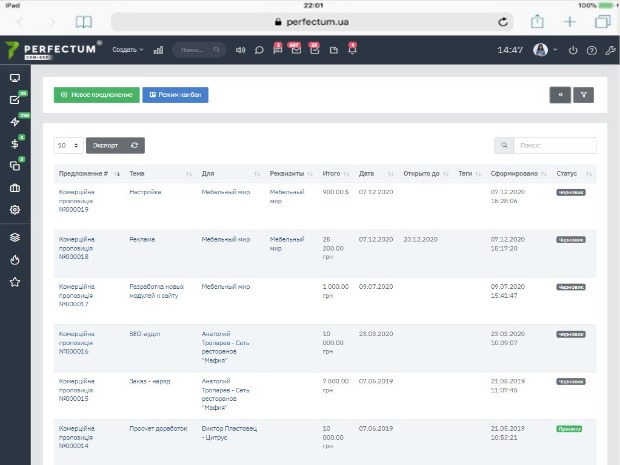Open the filter funnel button

[x=584, y=95]
